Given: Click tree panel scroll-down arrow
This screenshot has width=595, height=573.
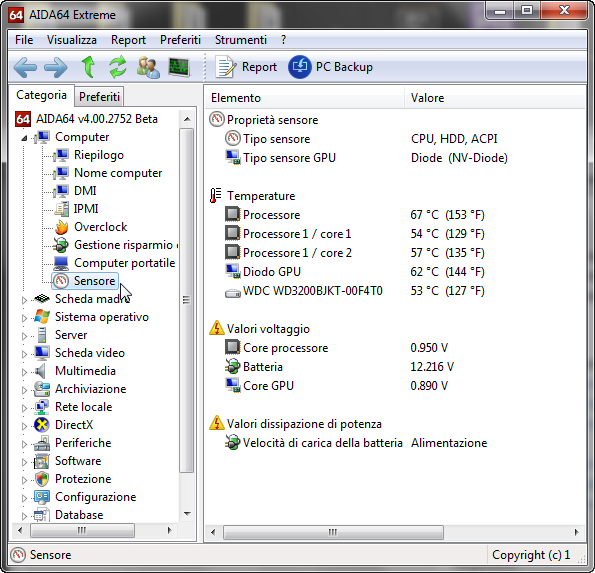Looking at the screenshot, I should point(187,514).
